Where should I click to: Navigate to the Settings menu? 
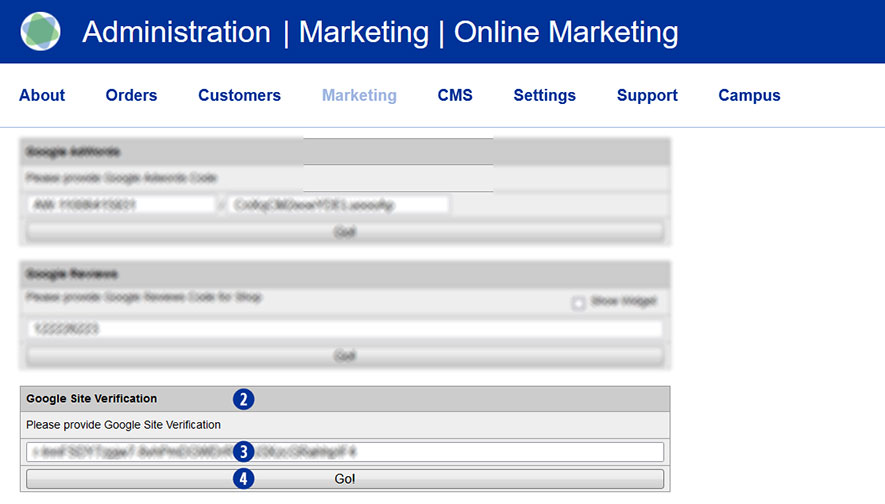point(544,96)
